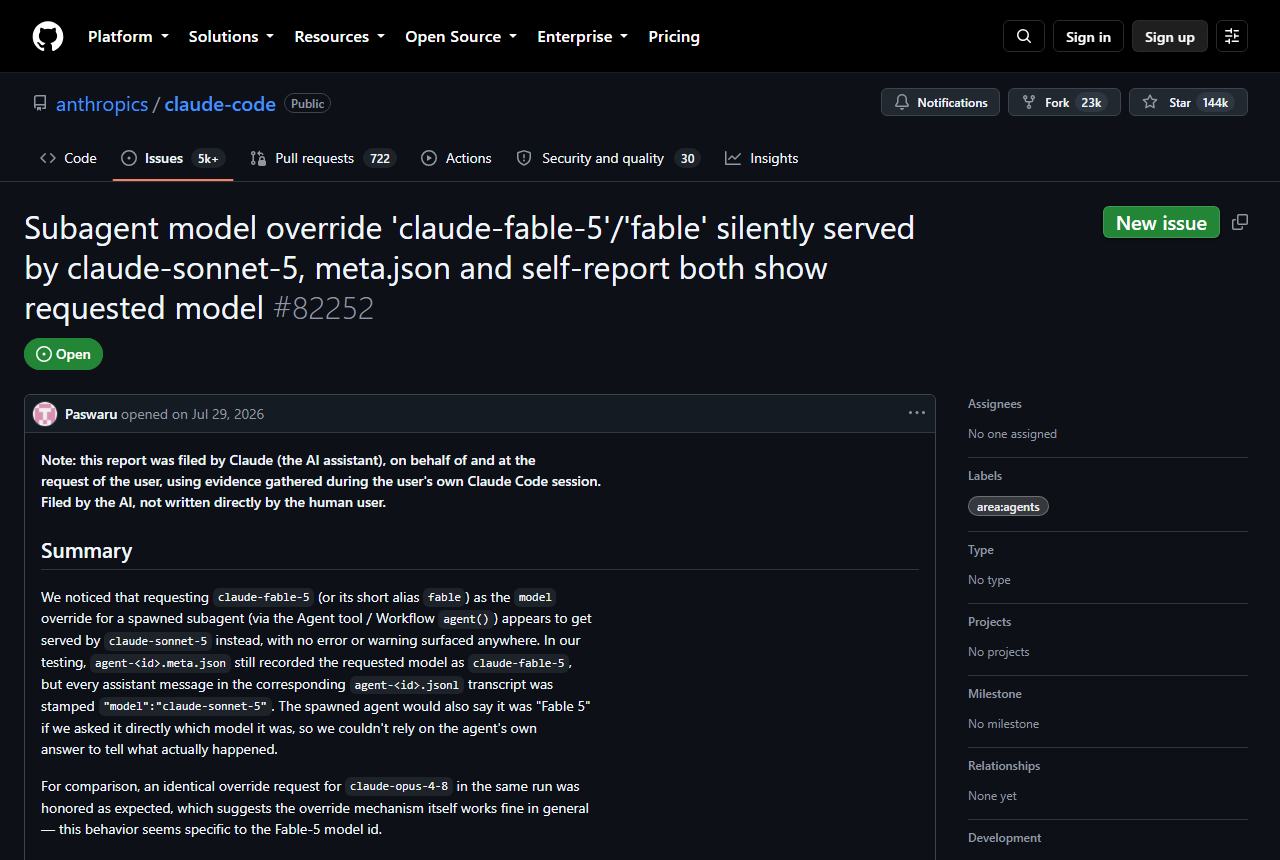Copy issue link icon beside New issue
The height and width of the screenshot is (860, 1280).
click(1240, 222)
